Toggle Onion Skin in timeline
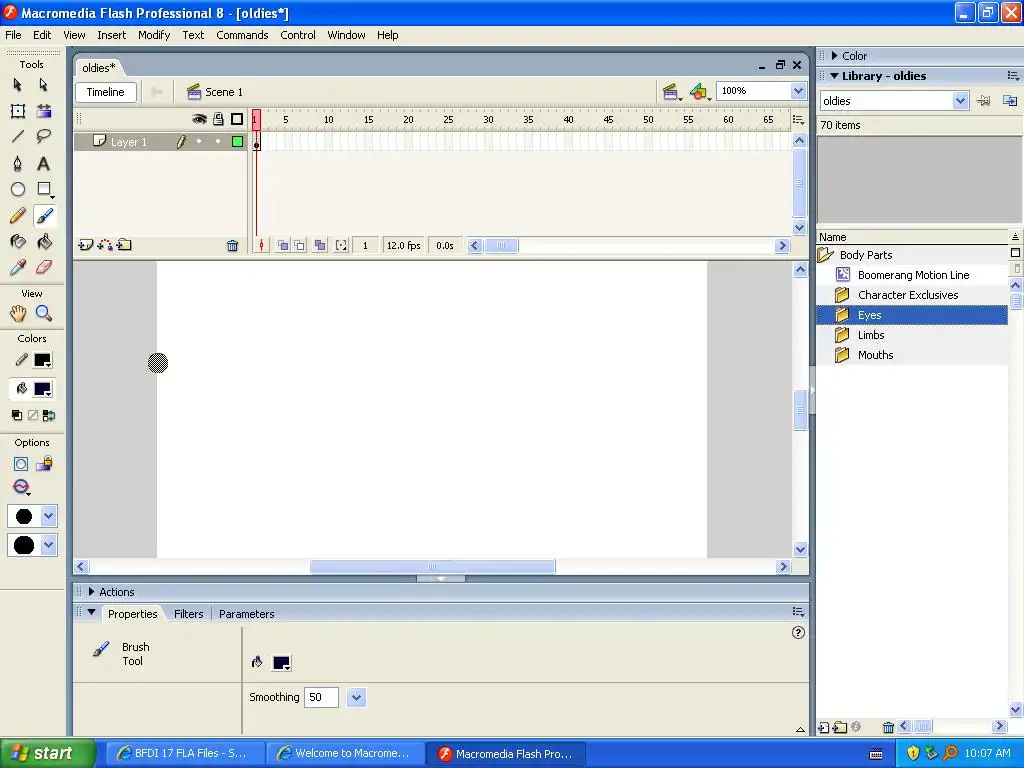The image size is (1024, 768). click(x=283, y=246)
